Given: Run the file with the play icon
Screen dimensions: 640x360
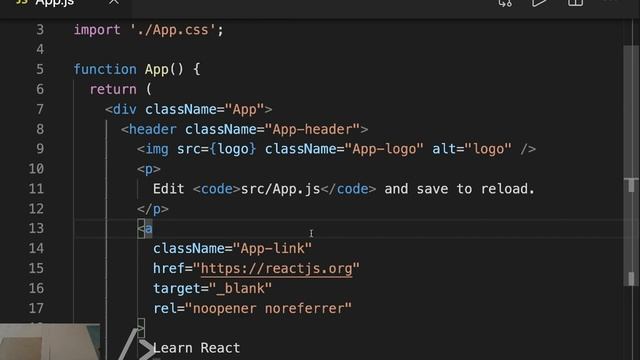Looking at the screenshot, I should click(539, 3).
